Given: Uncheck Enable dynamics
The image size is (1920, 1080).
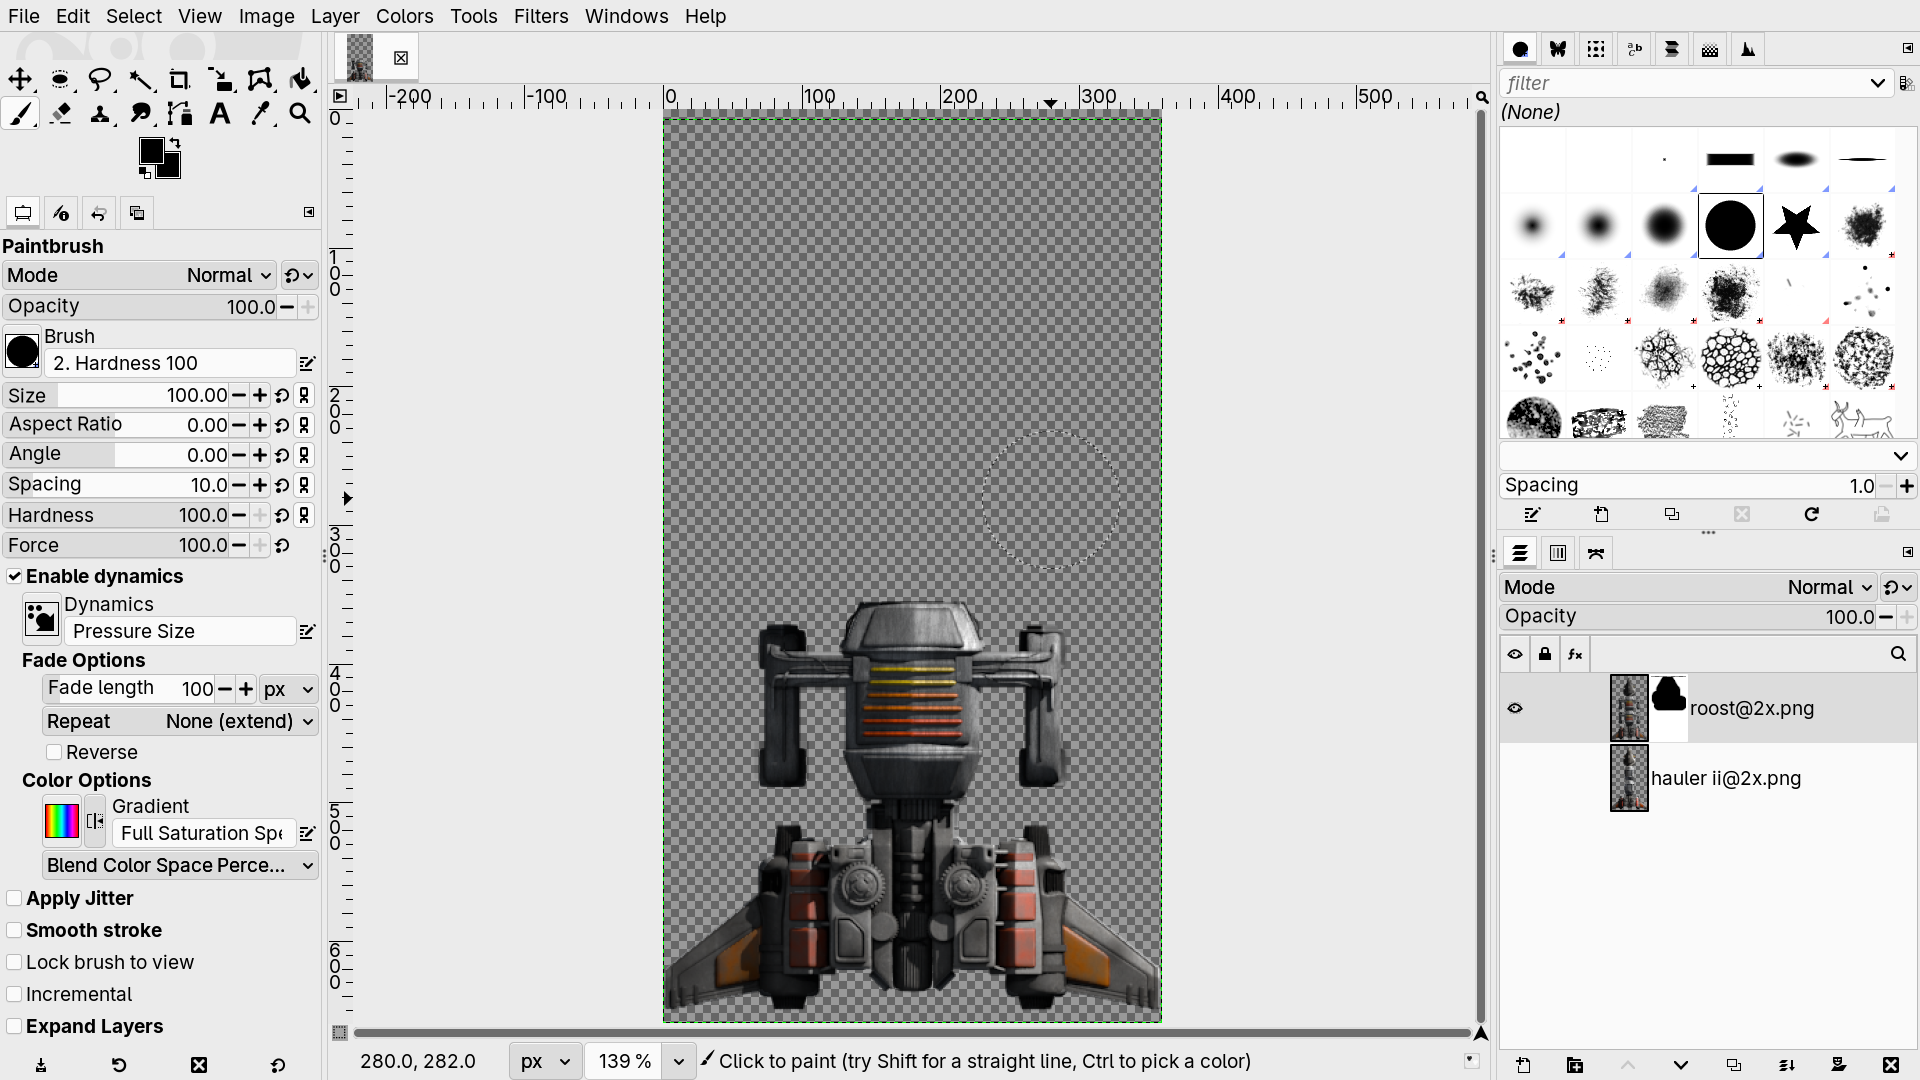Looking at the screenshot, I should pyautogui.click(x=14, y=576).
